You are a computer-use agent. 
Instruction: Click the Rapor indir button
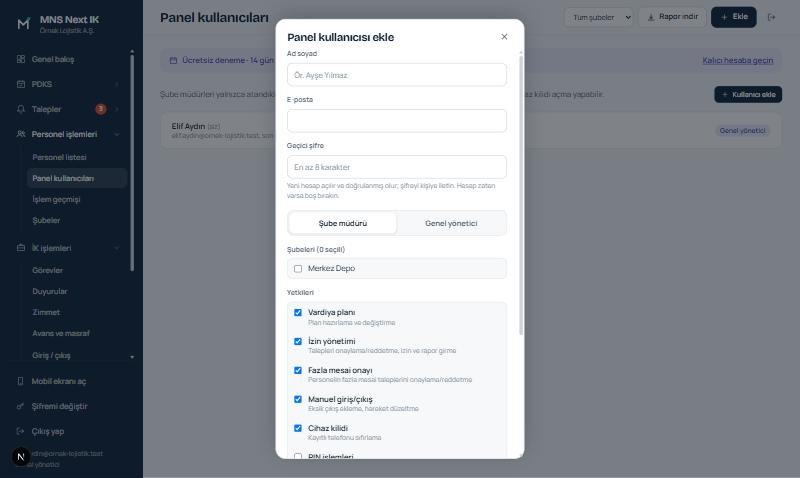[x=672, y=17]
